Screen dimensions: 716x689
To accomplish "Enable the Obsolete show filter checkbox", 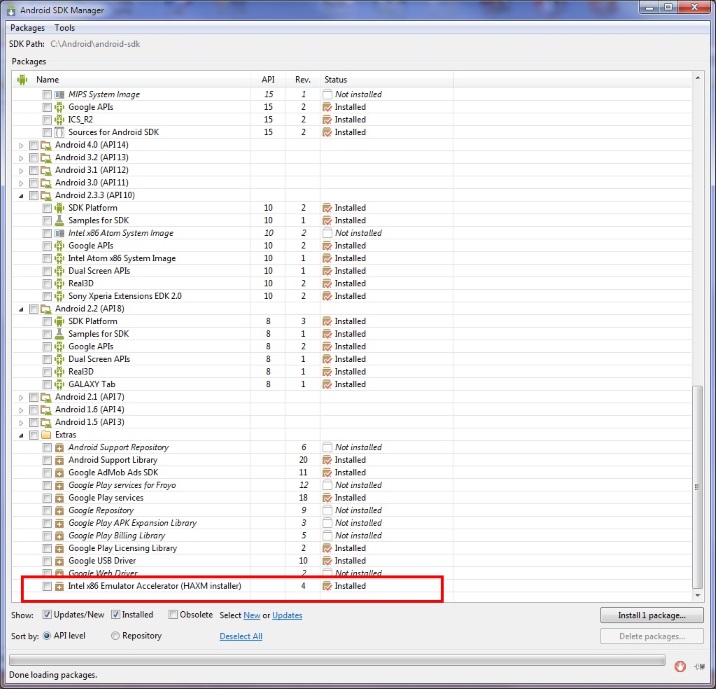I will pyautogui.click(x=173, y=615).
